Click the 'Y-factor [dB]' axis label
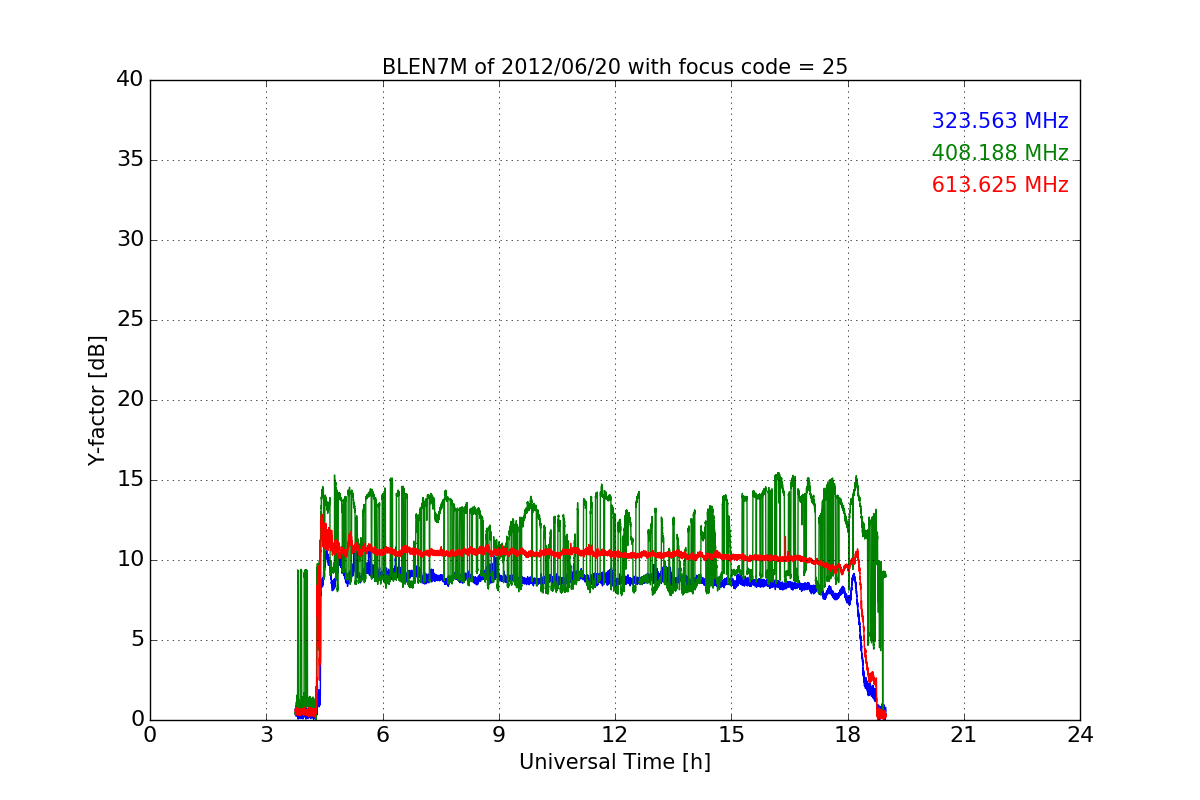This screenshot has height=800, width=1200. [97, 400]
